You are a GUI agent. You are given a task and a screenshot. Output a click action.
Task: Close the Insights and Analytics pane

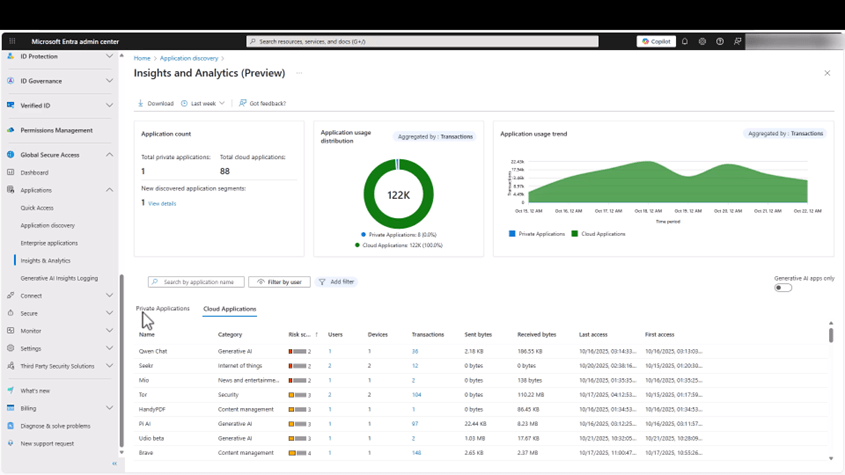[827, 73]
